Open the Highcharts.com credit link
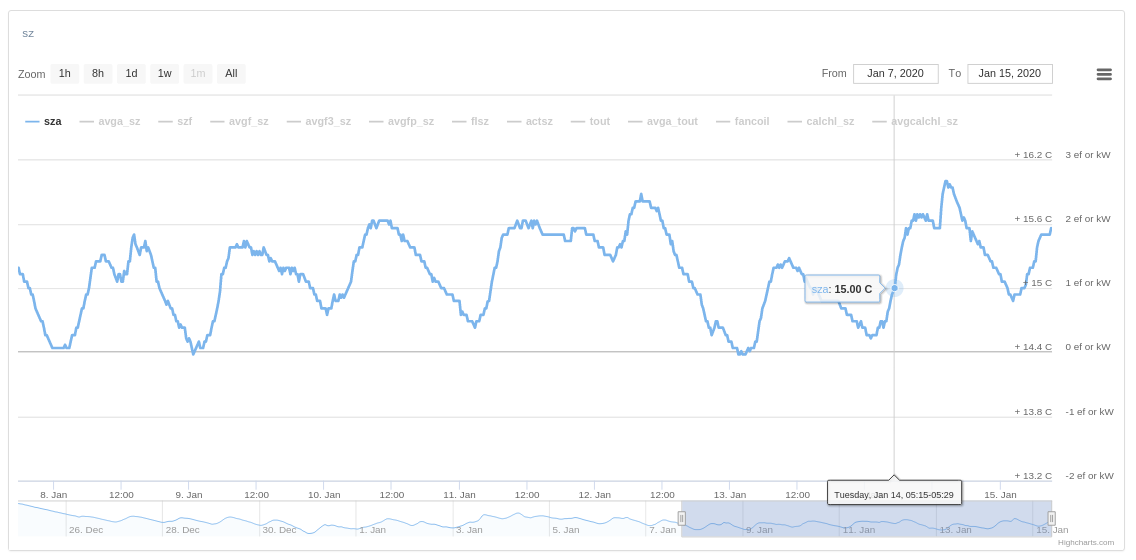This screenshot has width=1136, height=560. 1085,542
